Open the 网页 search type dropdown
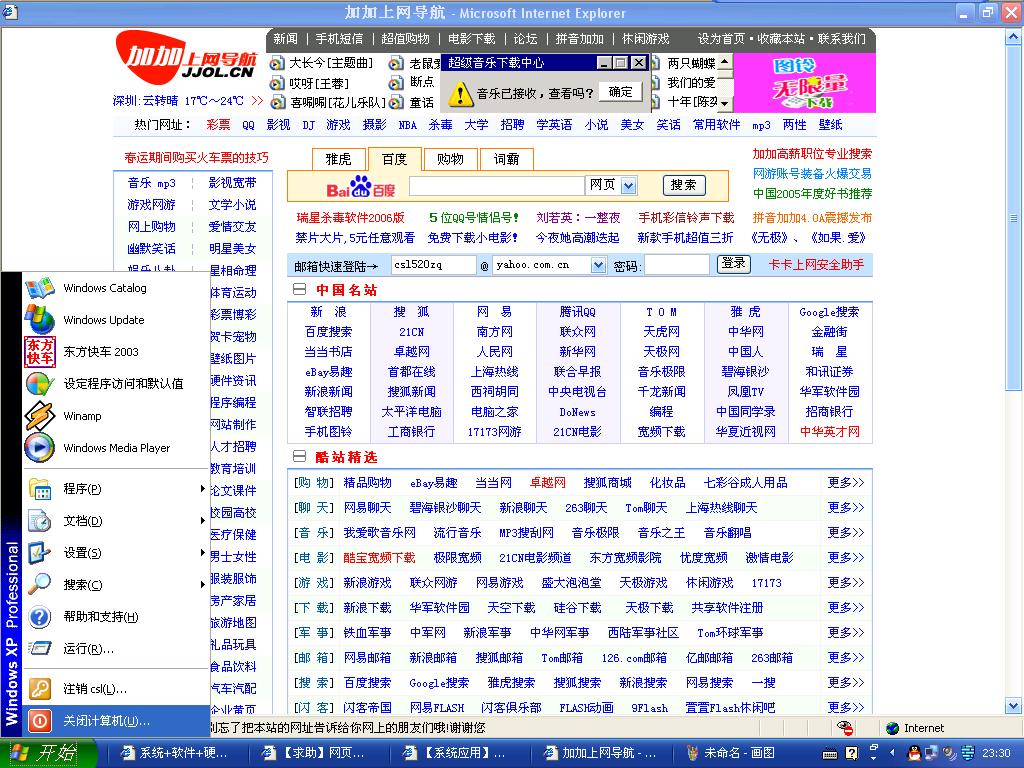This screenshot has height=768, width=1024. (x=628, y=186)
